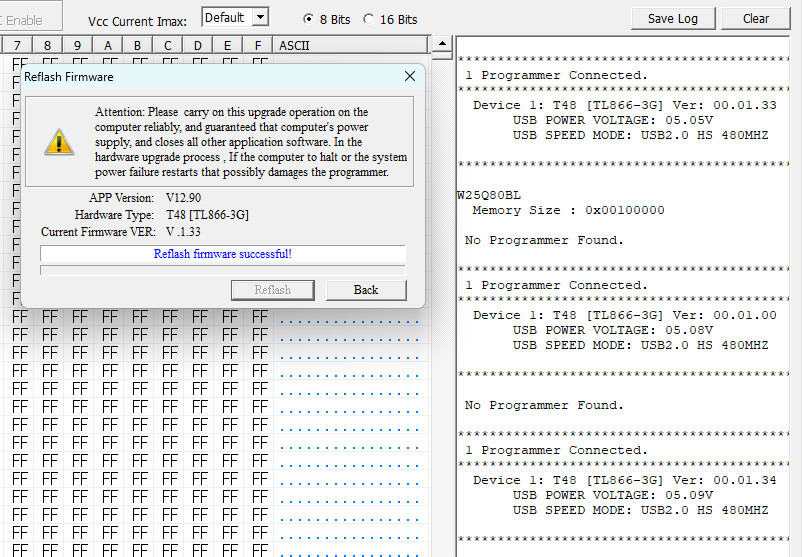Click the 'APP Version: V12.90' value
This screenshot has width=802, height=557.
[183, 198]
